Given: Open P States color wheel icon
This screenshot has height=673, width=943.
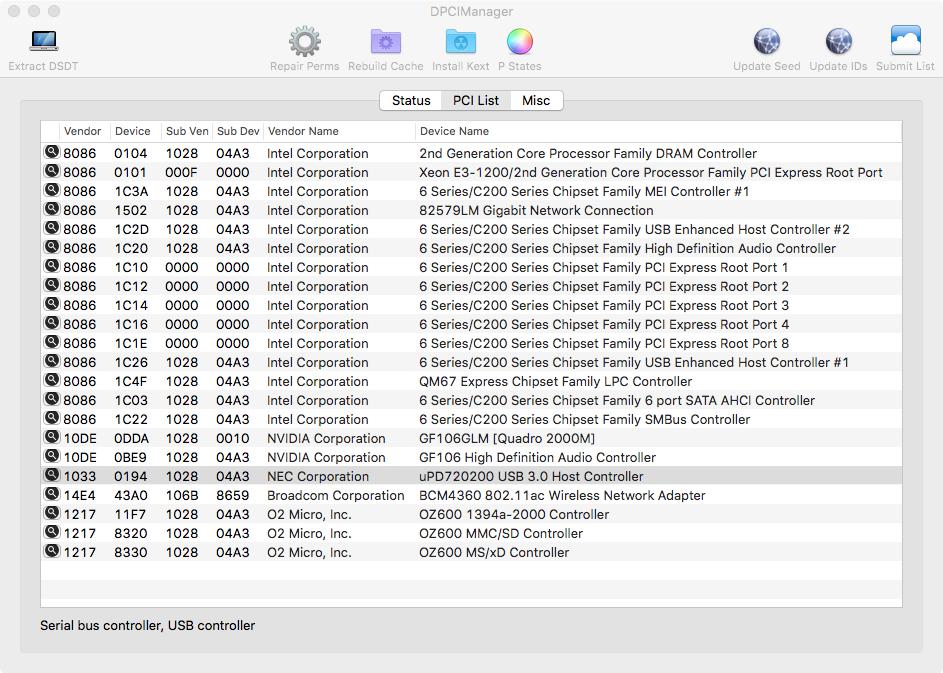Looking at the screenshot, I should pos(519,42).
